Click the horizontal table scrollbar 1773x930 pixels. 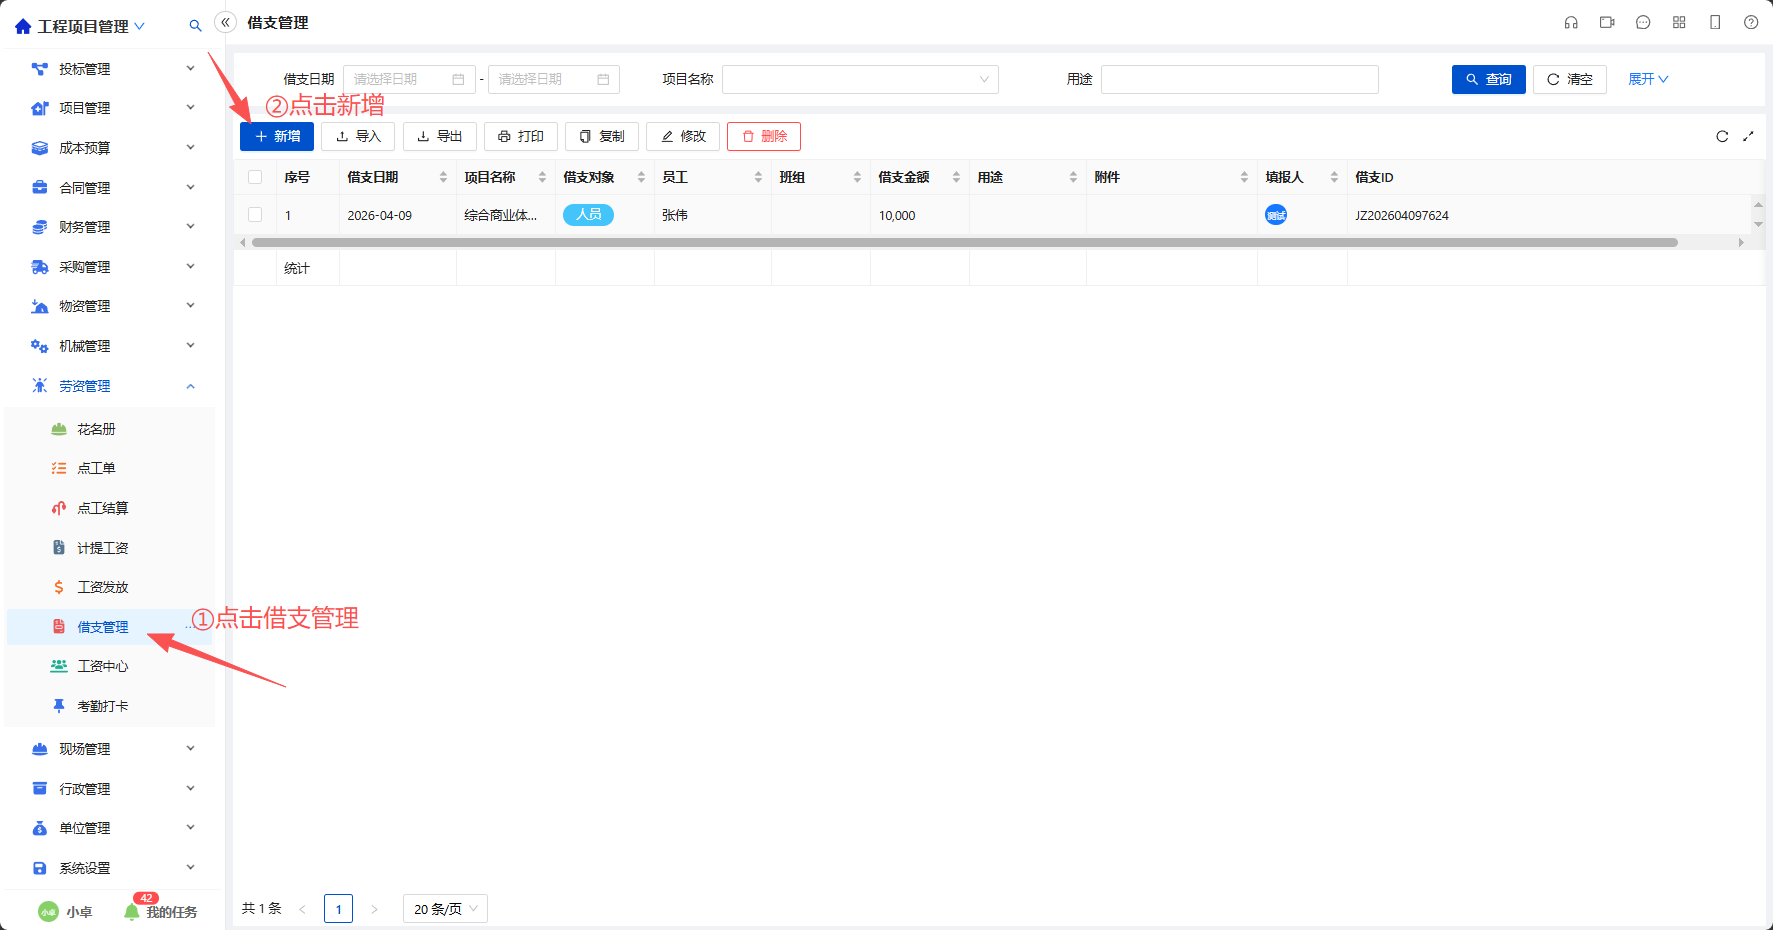pos(965,242)
